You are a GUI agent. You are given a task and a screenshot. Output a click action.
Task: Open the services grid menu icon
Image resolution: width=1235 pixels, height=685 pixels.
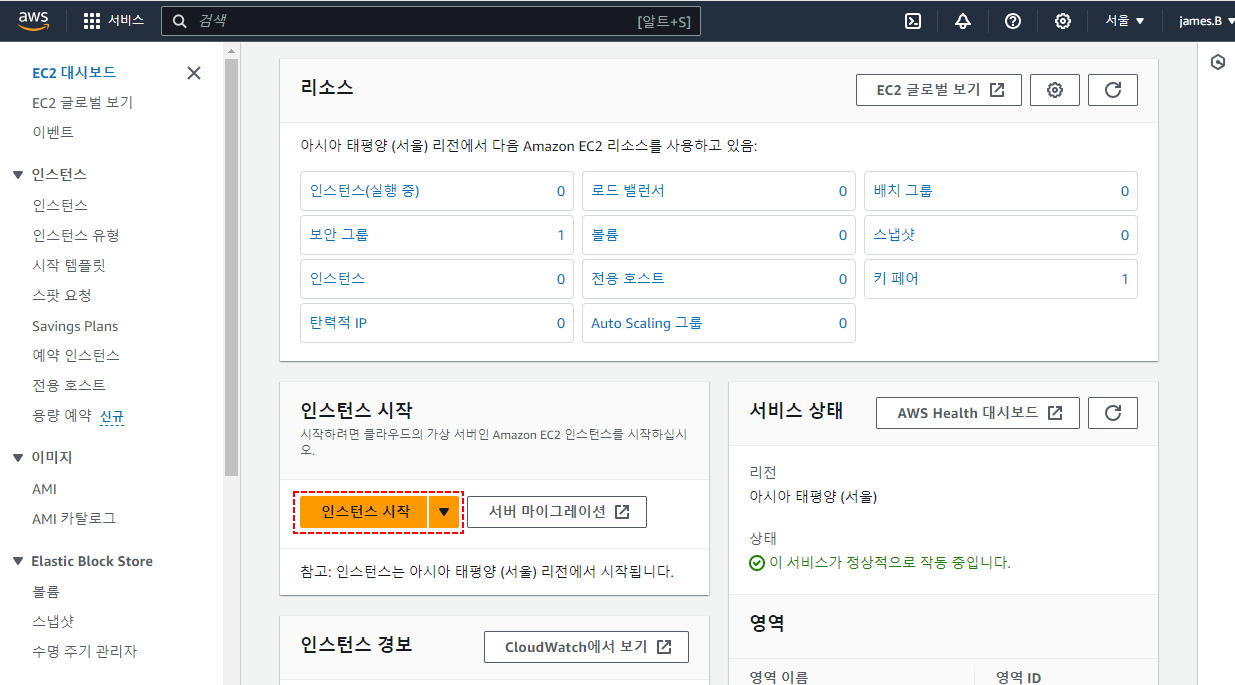[92, 21]
